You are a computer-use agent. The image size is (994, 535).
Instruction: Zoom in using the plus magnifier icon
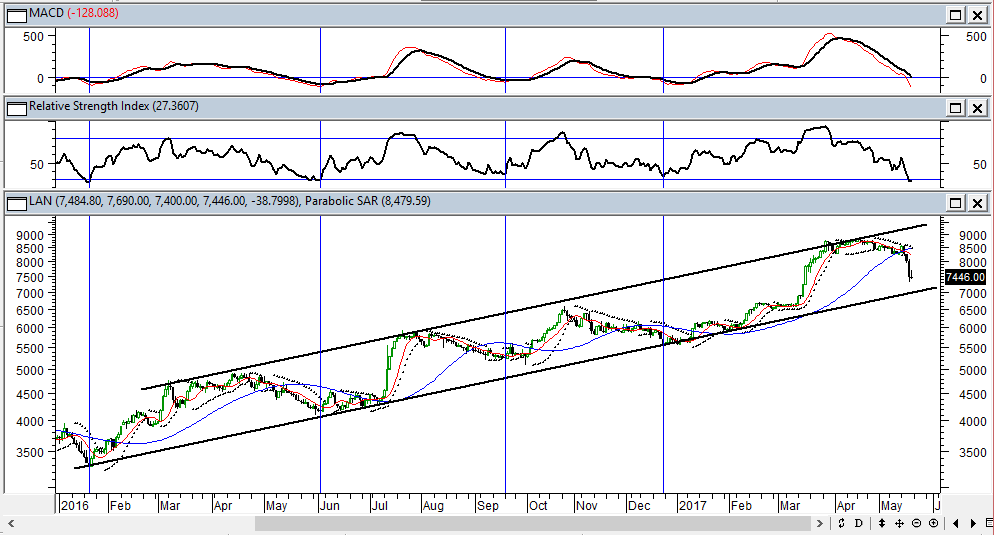tap(933, 523)
